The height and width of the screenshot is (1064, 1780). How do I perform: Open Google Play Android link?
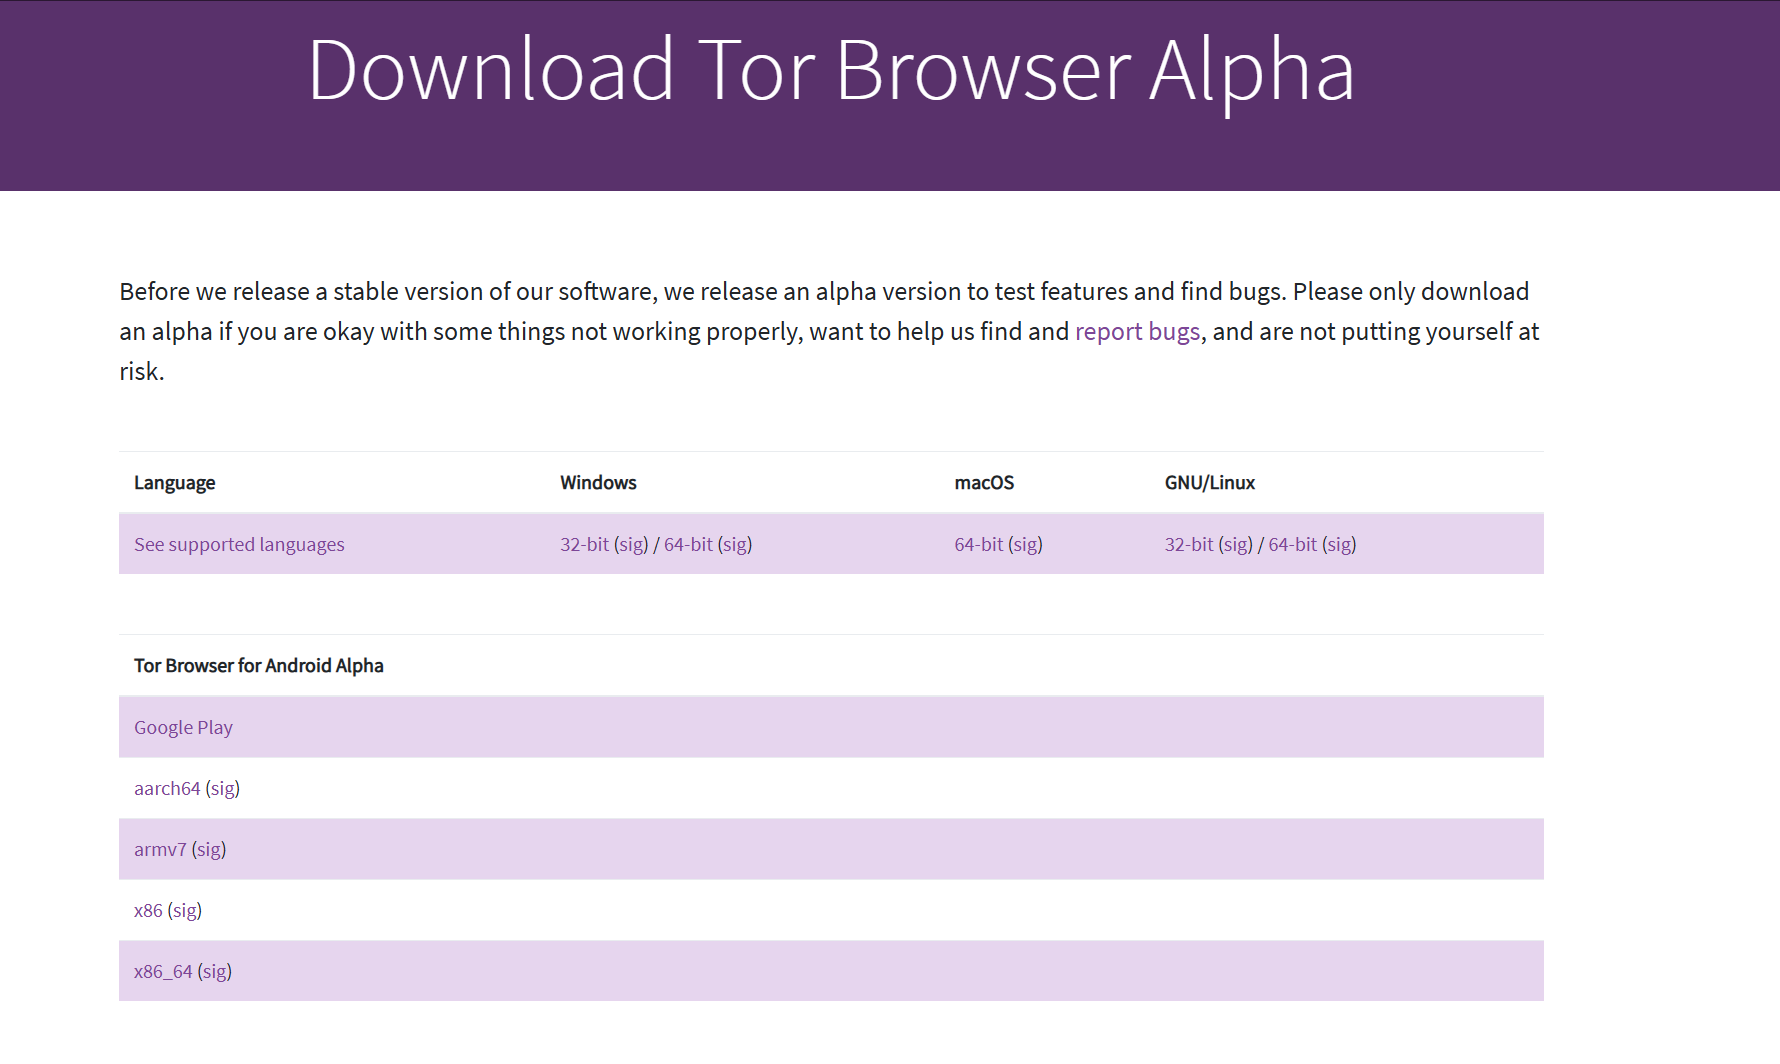[183, 728]
